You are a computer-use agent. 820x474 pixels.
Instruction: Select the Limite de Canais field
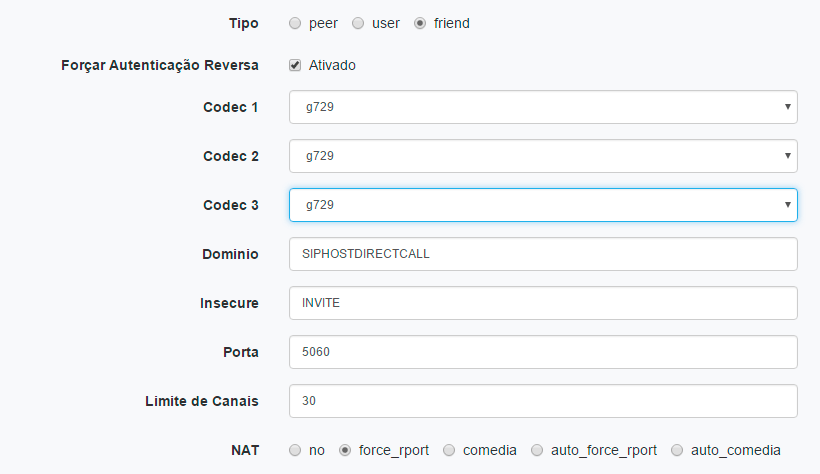pos(543,401)
